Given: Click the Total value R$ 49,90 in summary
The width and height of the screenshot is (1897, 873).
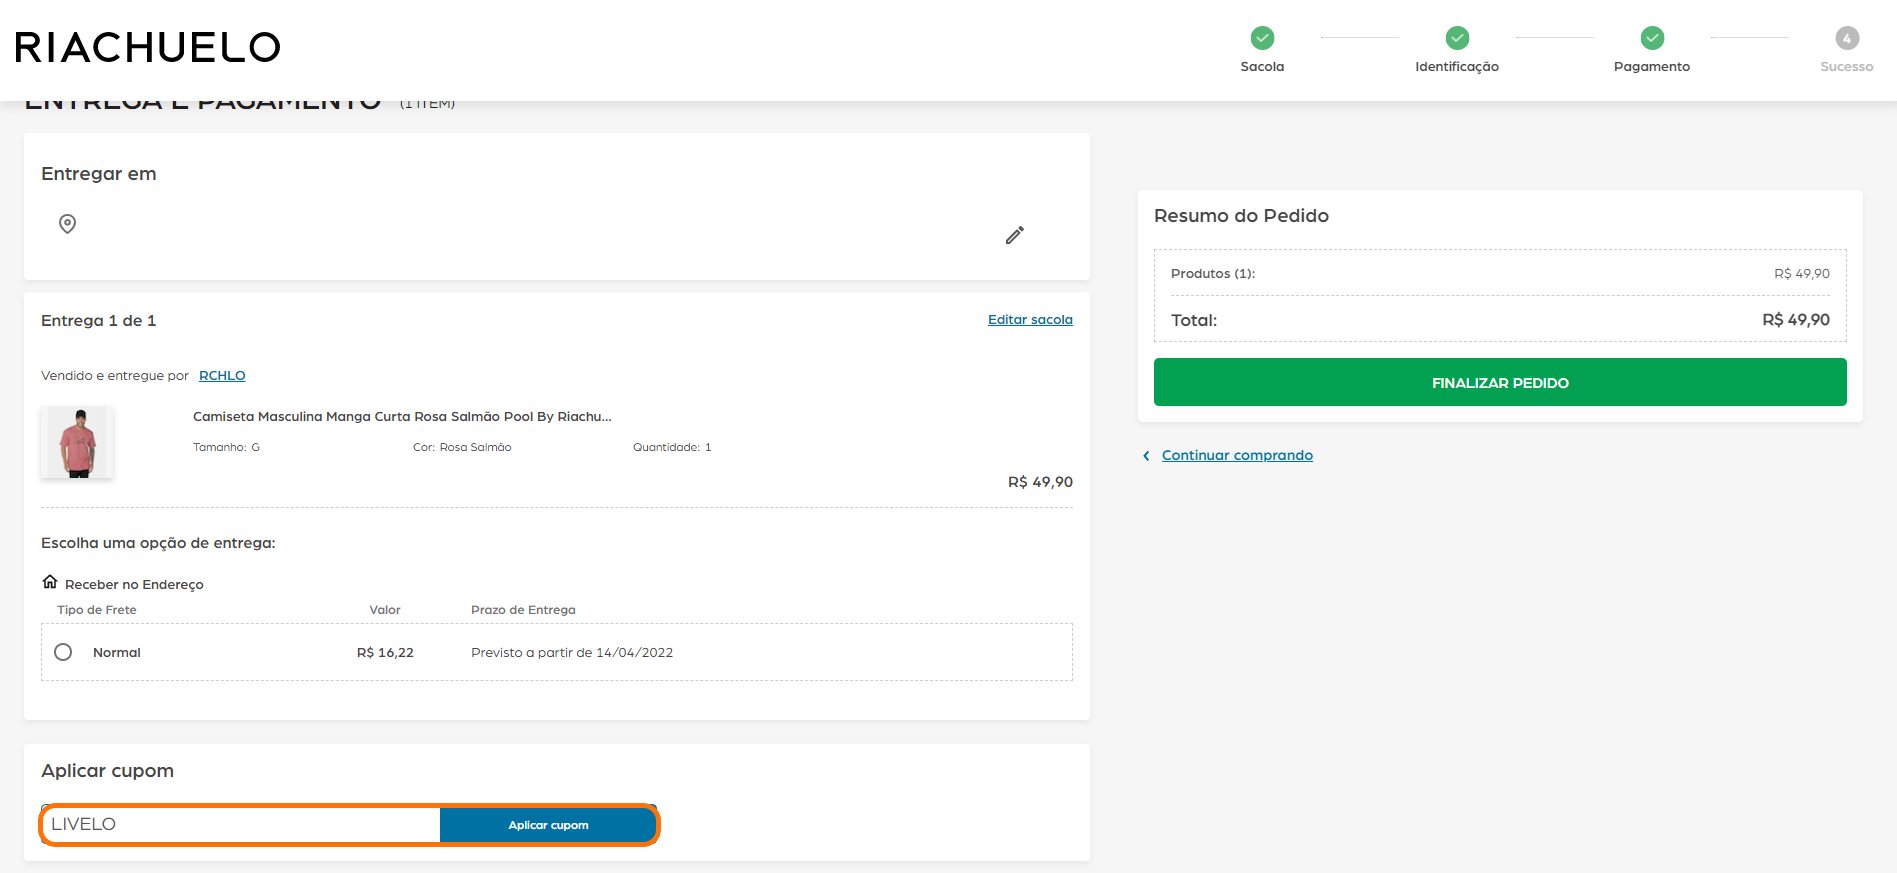Looking at the screenshot, I should point(1796,320).
